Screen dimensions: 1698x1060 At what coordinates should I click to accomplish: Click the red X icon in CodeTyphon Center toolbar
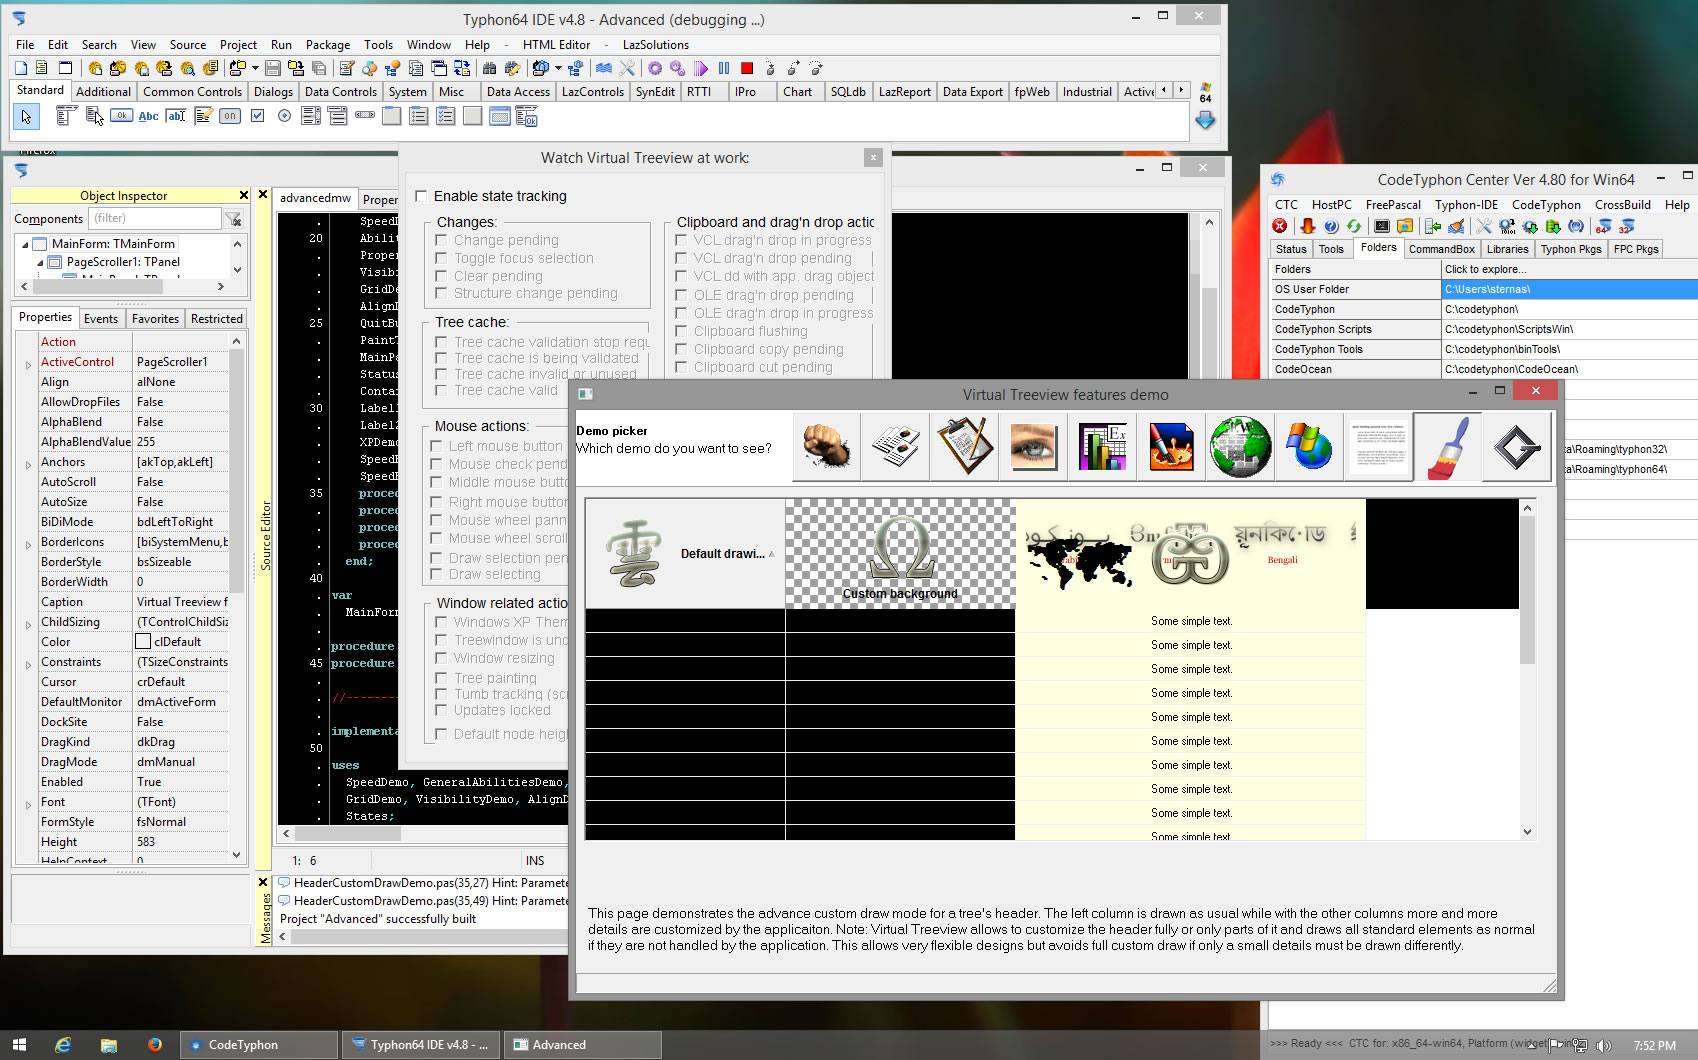1279,226
